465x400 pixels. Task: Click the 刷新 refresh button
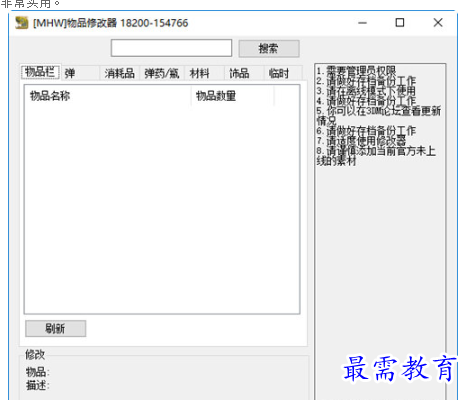(55, 329)
